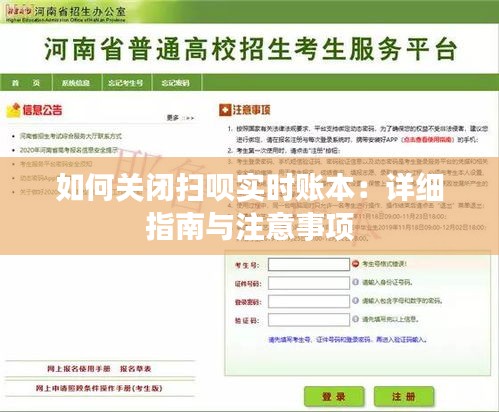
Task: Click the 河南省招生办公室 logo icon
Action: pos(19,11)
